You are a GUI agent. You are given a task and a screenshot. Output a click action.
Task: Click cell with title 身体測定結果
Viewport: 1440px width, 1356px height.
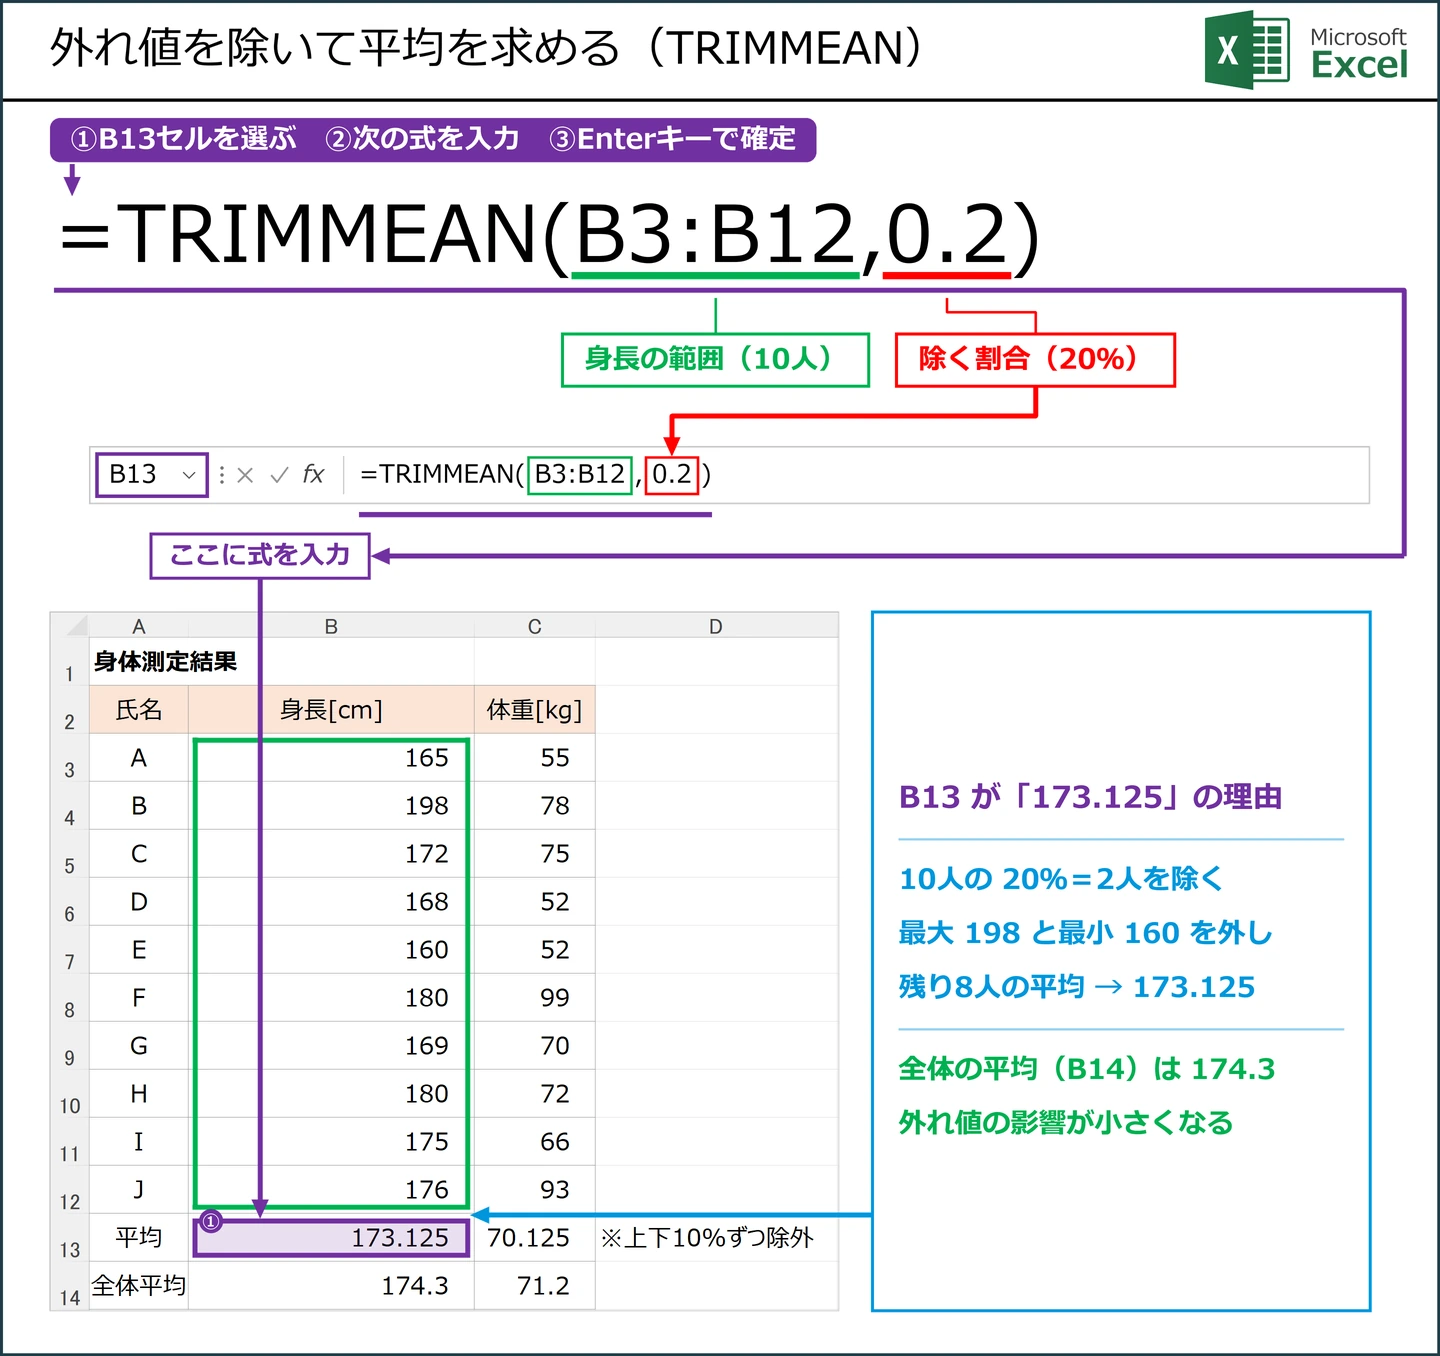[x=165, y=662]
